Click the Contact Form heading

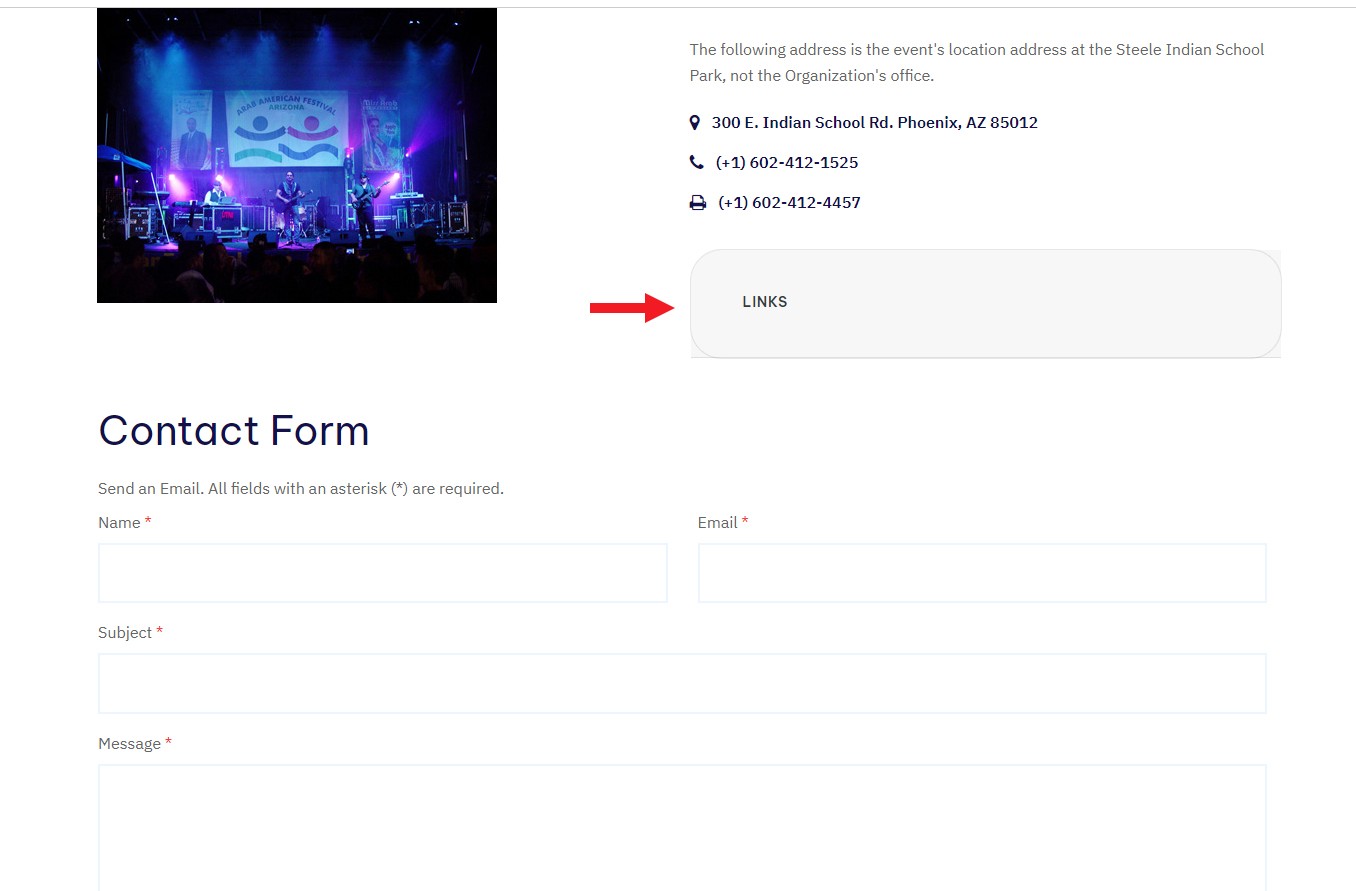(234, 431)
